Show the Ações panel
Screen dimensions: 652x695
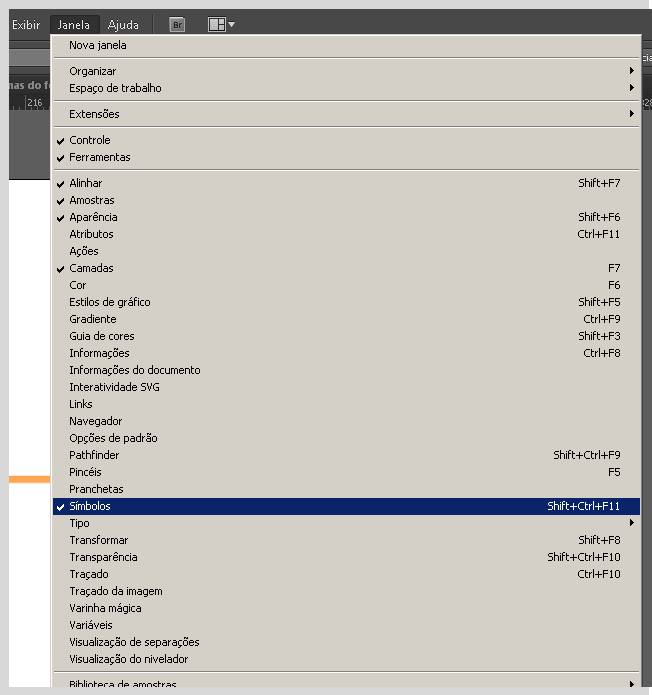(347, 251)
